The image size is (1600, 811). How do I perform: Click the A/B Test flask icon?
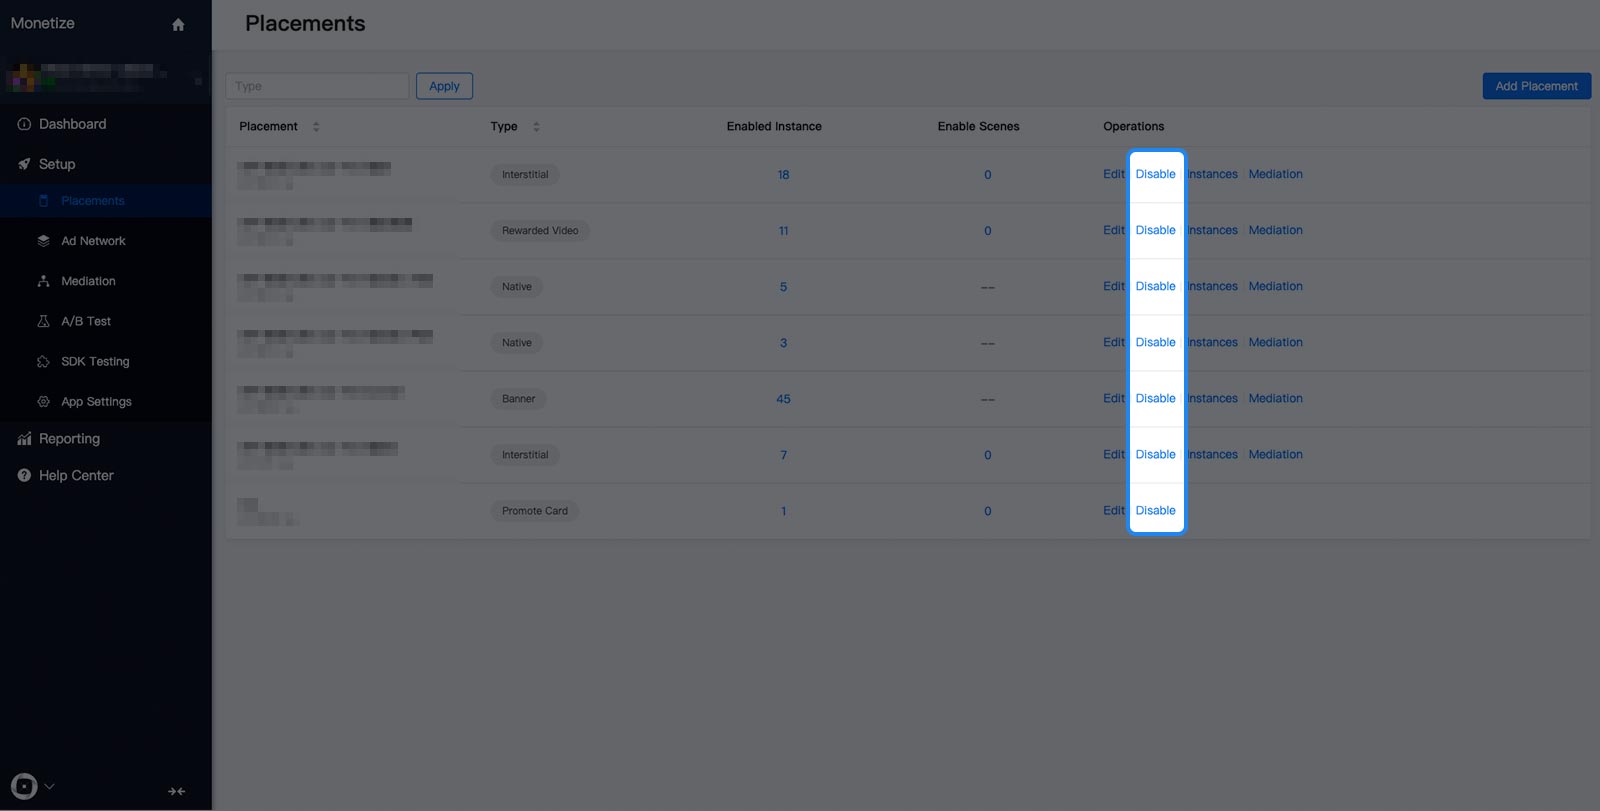[x=43, y=321]
